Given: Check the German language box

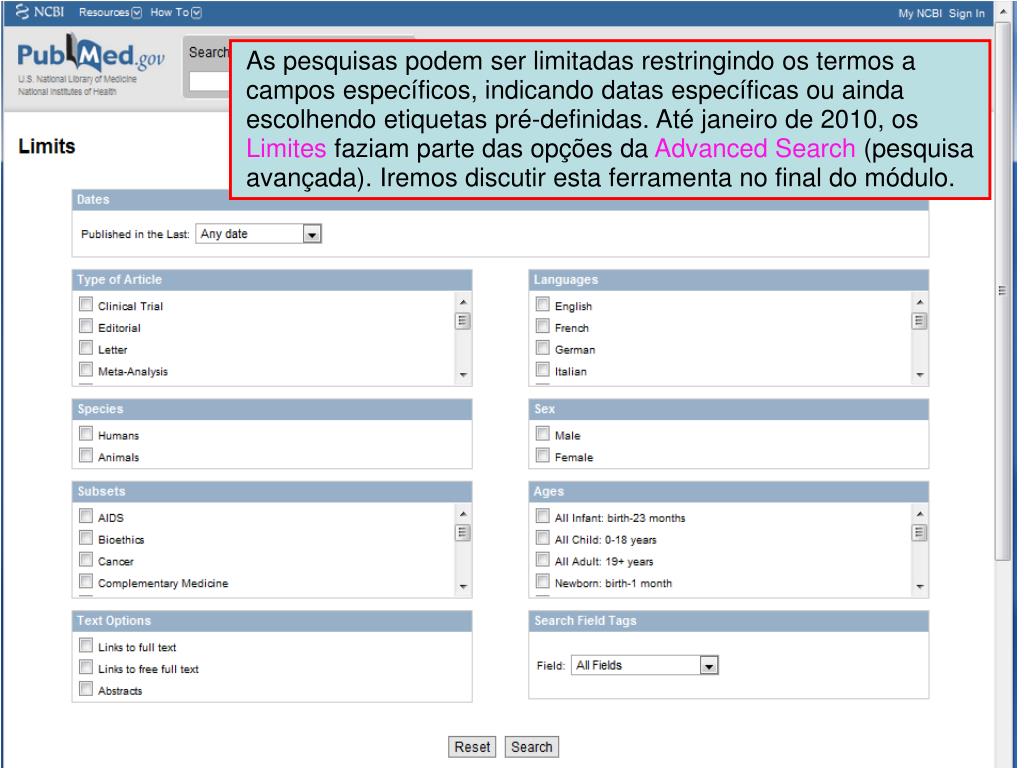Looking at the screenshot, I should (542, 347).
